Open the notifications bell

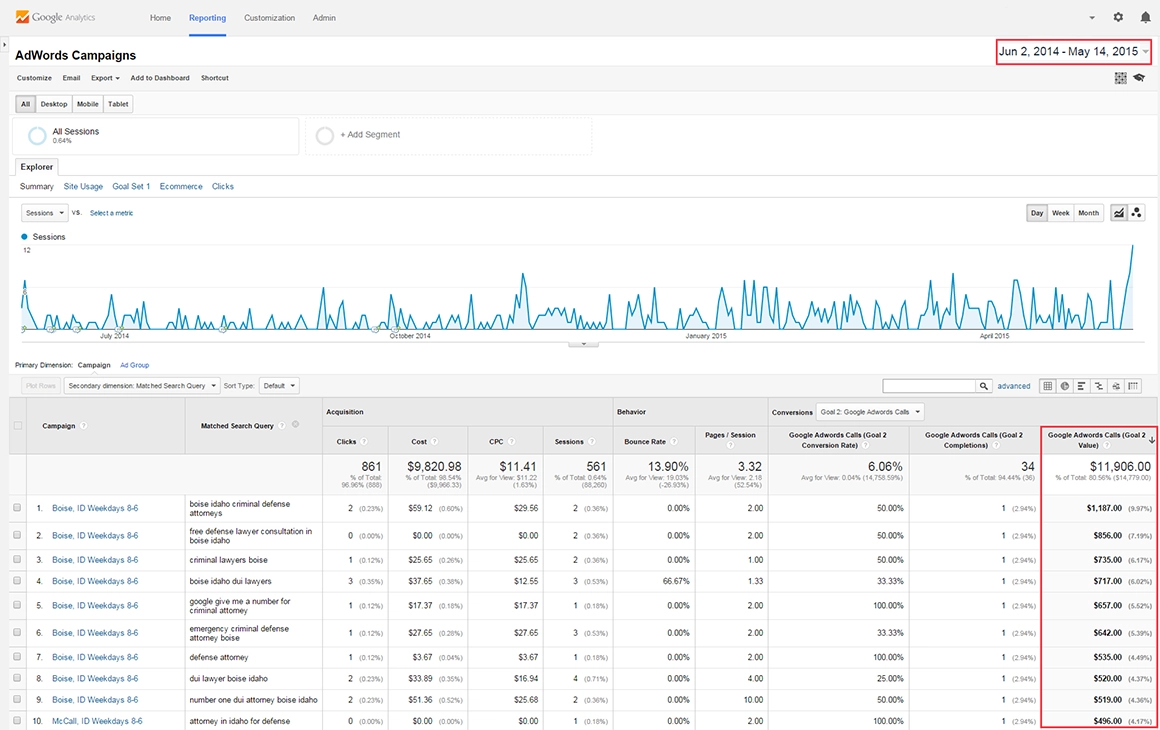point(1145,17)
